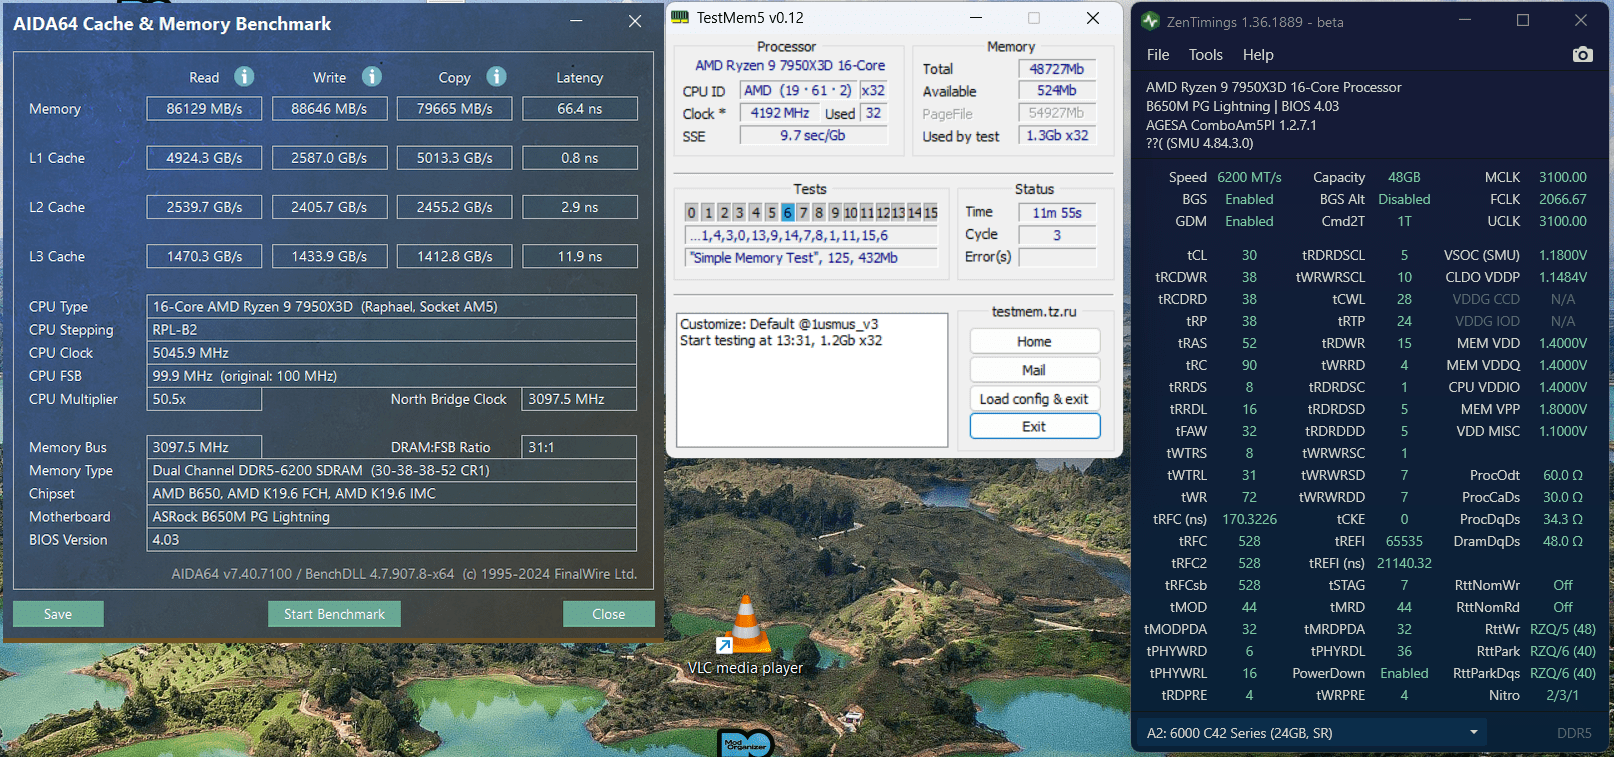1614x757 pixels.
Task: Click L3 Cache write value 1433.9 GB/s
Action: [x=329, y=256]
